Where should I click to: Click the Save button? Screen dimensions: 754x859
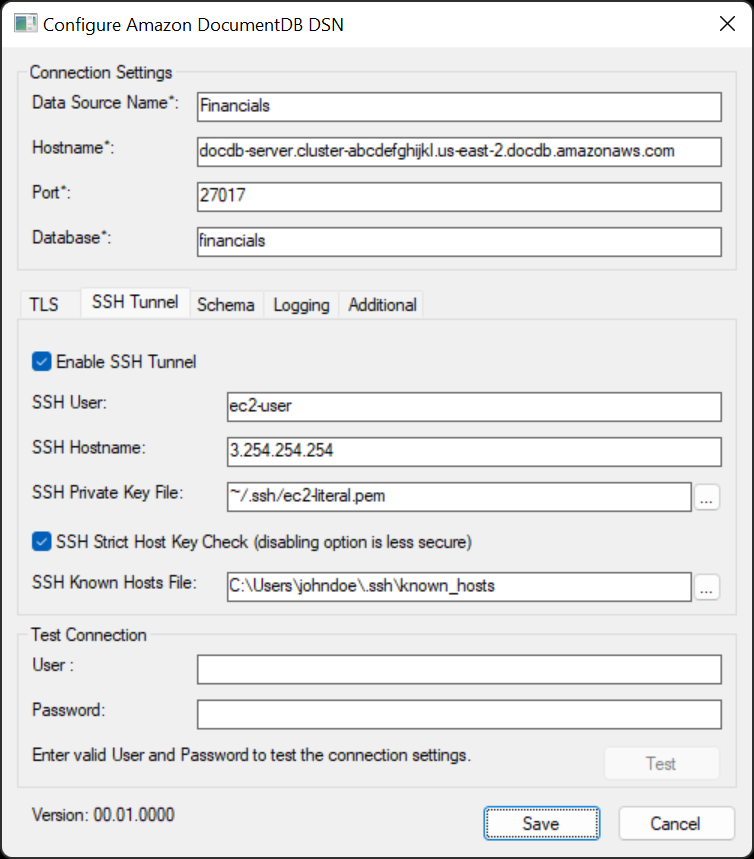(541, 823)
